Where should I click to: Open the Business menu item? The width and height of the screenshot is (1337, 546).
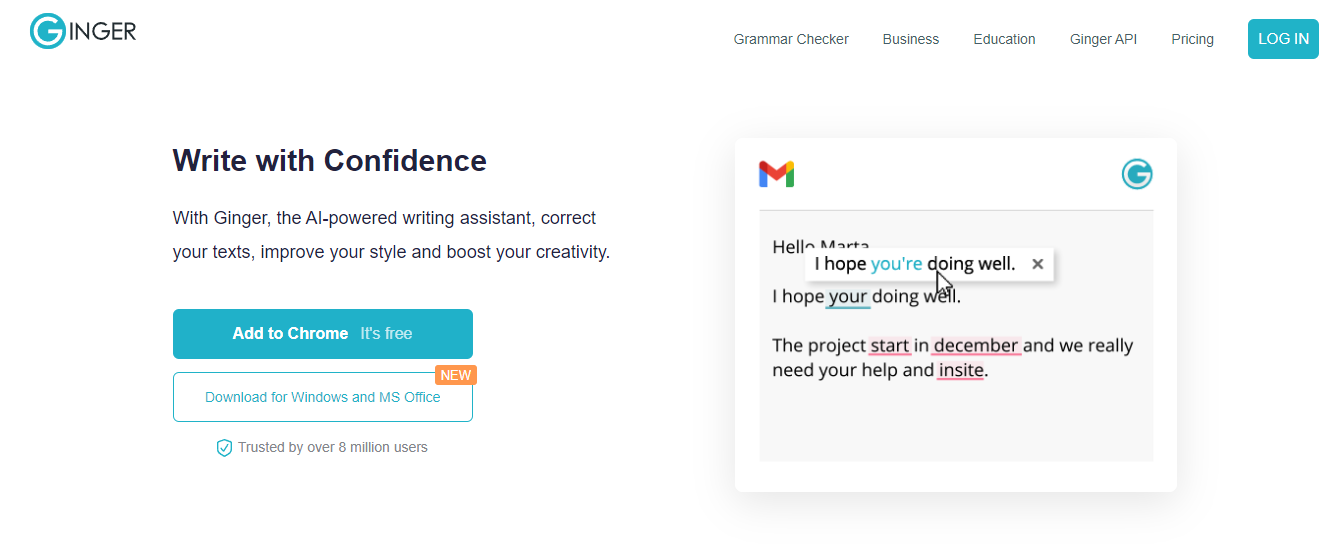click(x=910, y=39)
